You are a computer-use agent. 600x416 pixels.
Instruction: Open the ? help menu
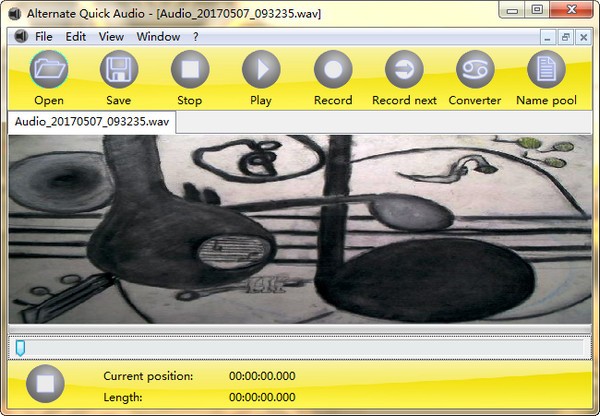pyautogui.click(x=196, y=37)
